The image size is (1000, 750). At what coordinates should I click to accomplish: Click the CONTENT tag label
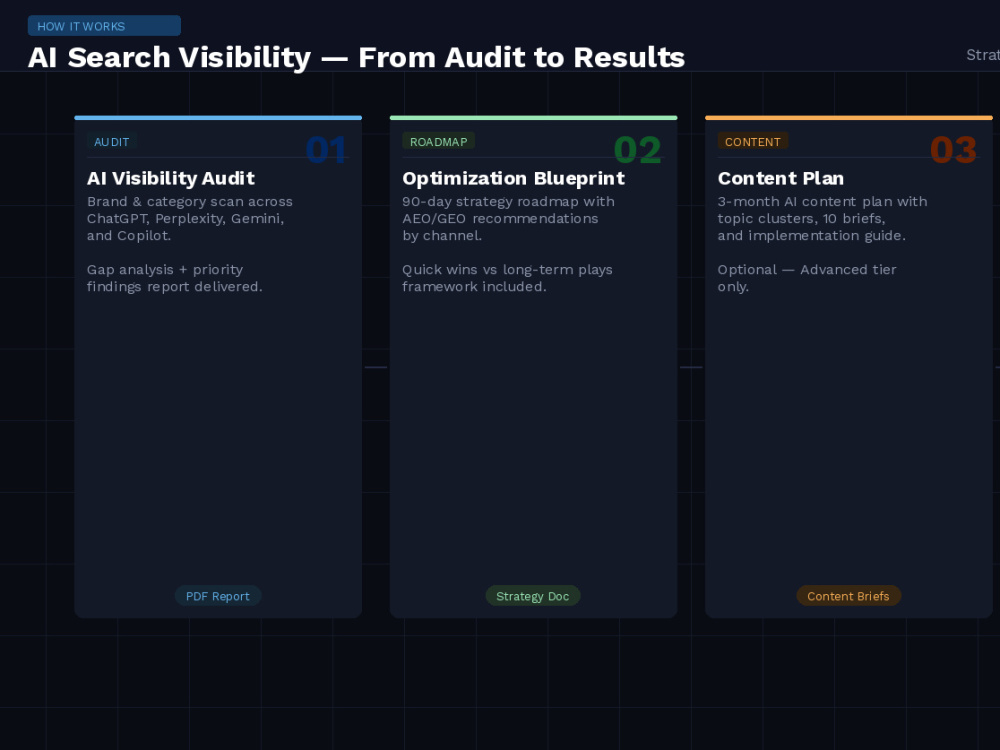coord(753,142)
